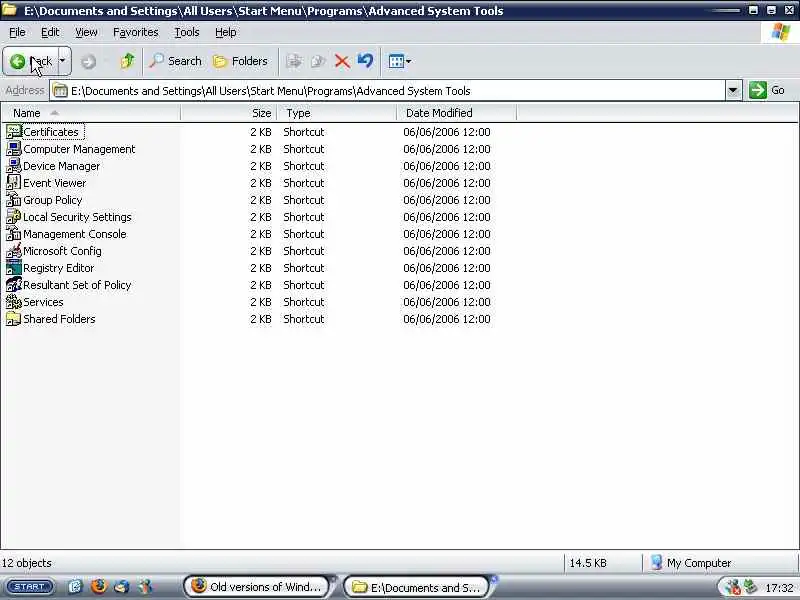Click the '14.5 KB' status bar entry

point(588,563)
